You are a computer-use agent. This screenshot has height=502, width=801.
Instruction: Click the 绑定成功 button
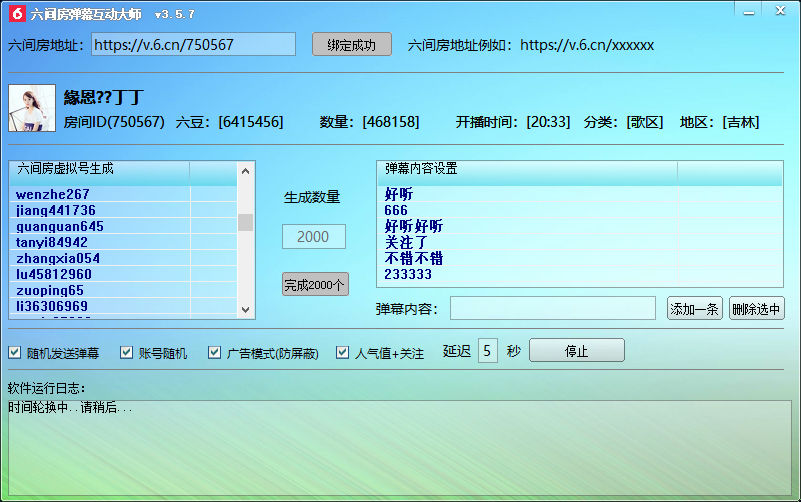pos(352,44)
